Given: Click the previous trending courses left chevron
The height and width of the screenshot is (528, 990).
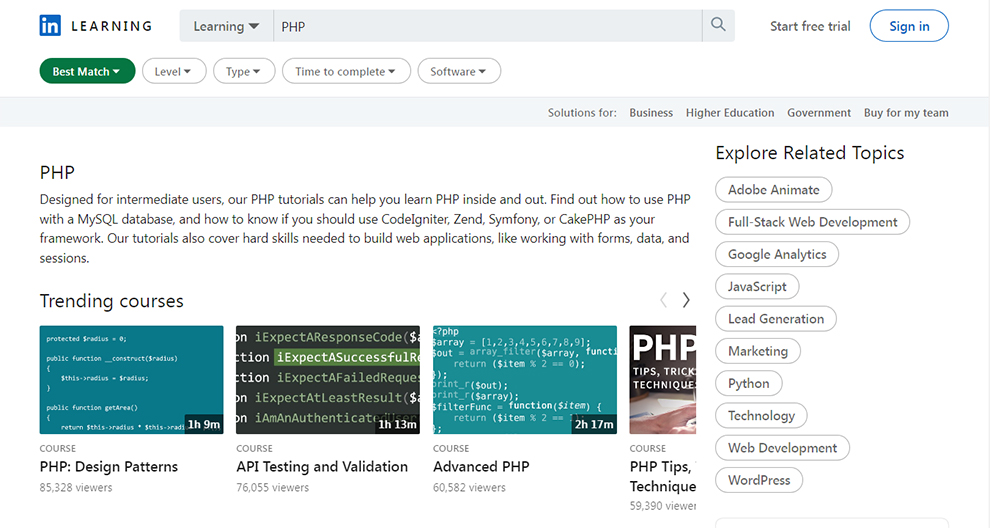Looking at the screenshot, I should [663, 300].
